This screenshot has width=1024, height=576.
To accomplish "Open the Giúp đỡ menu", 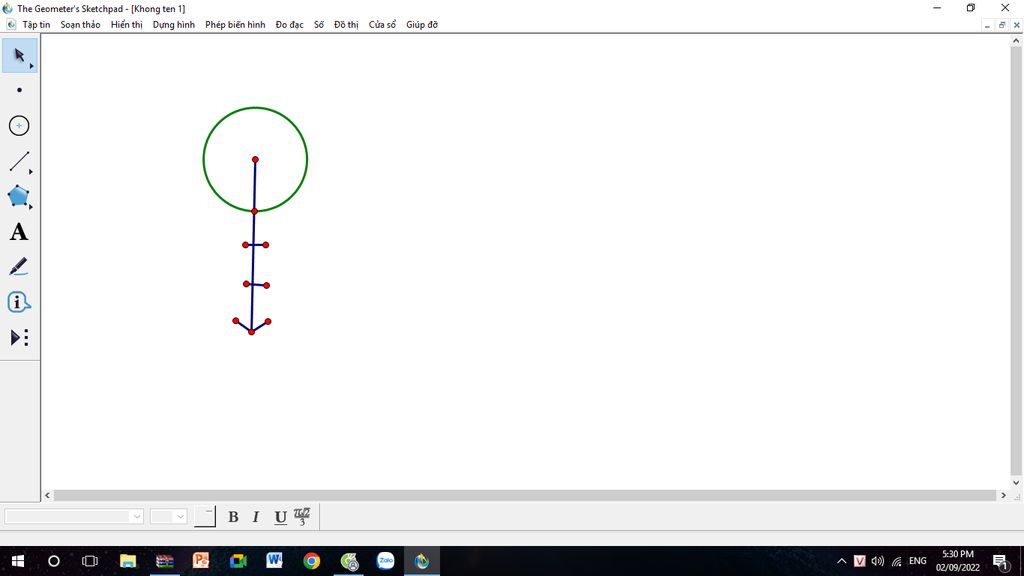I will click(x=422, y=25).
